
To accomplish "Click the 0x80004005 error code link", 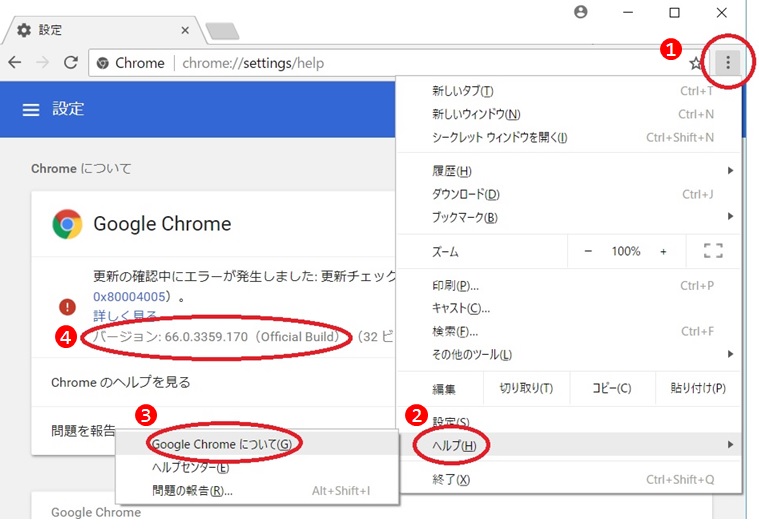I will (x=129, y=296).
